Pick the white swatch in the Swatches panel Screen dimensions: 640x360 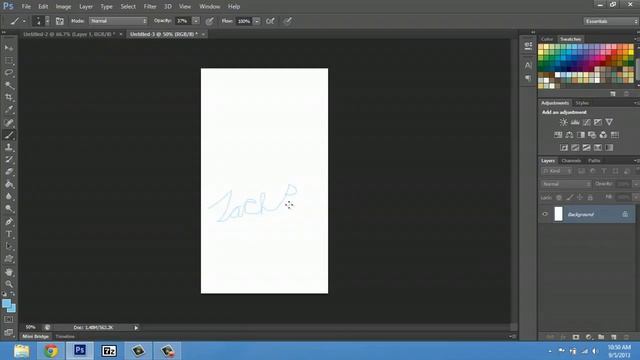558,75
